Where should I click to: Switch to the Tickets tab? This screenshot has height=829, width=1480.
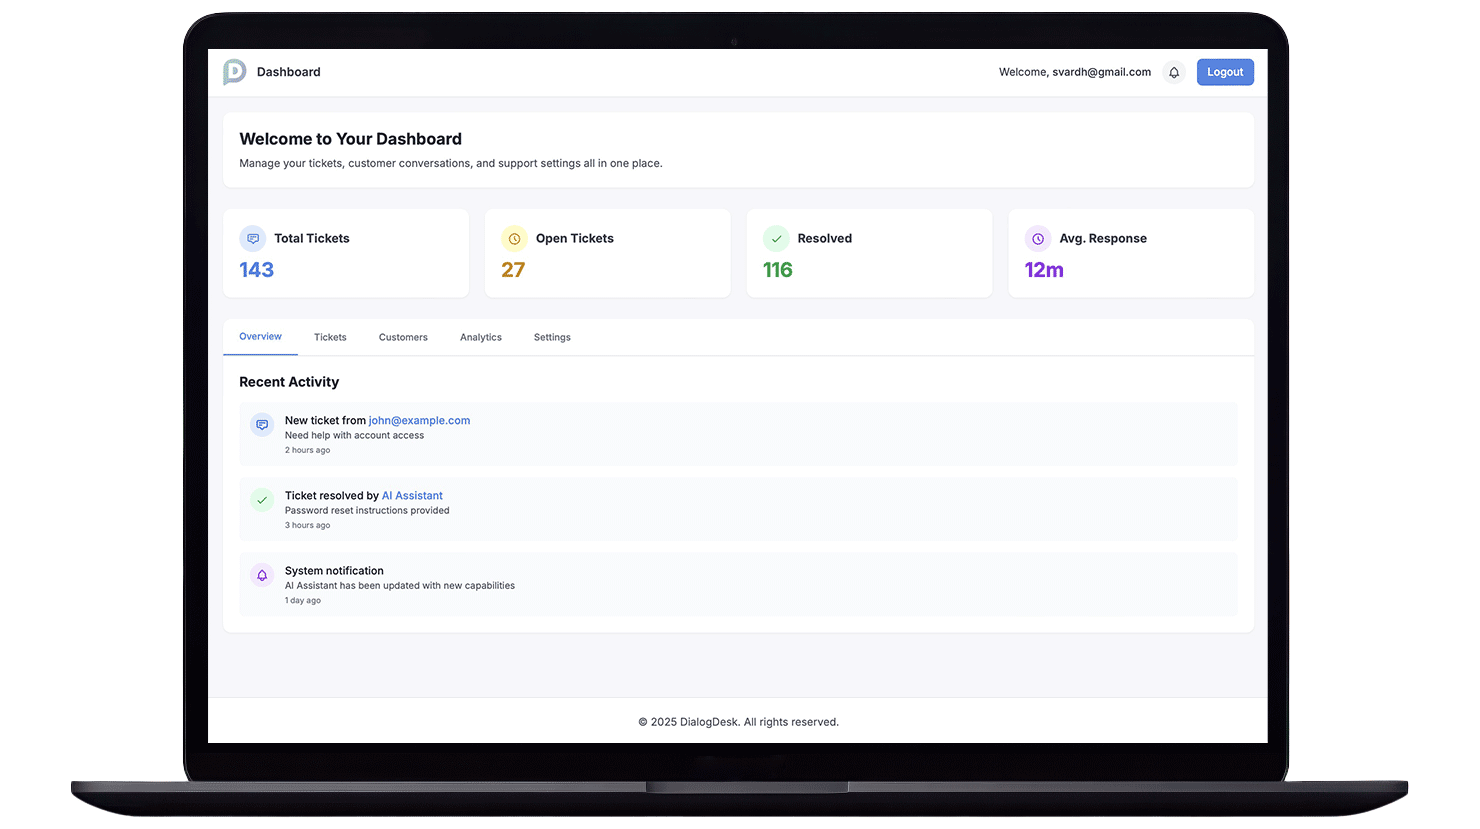(x=330, y=337)
